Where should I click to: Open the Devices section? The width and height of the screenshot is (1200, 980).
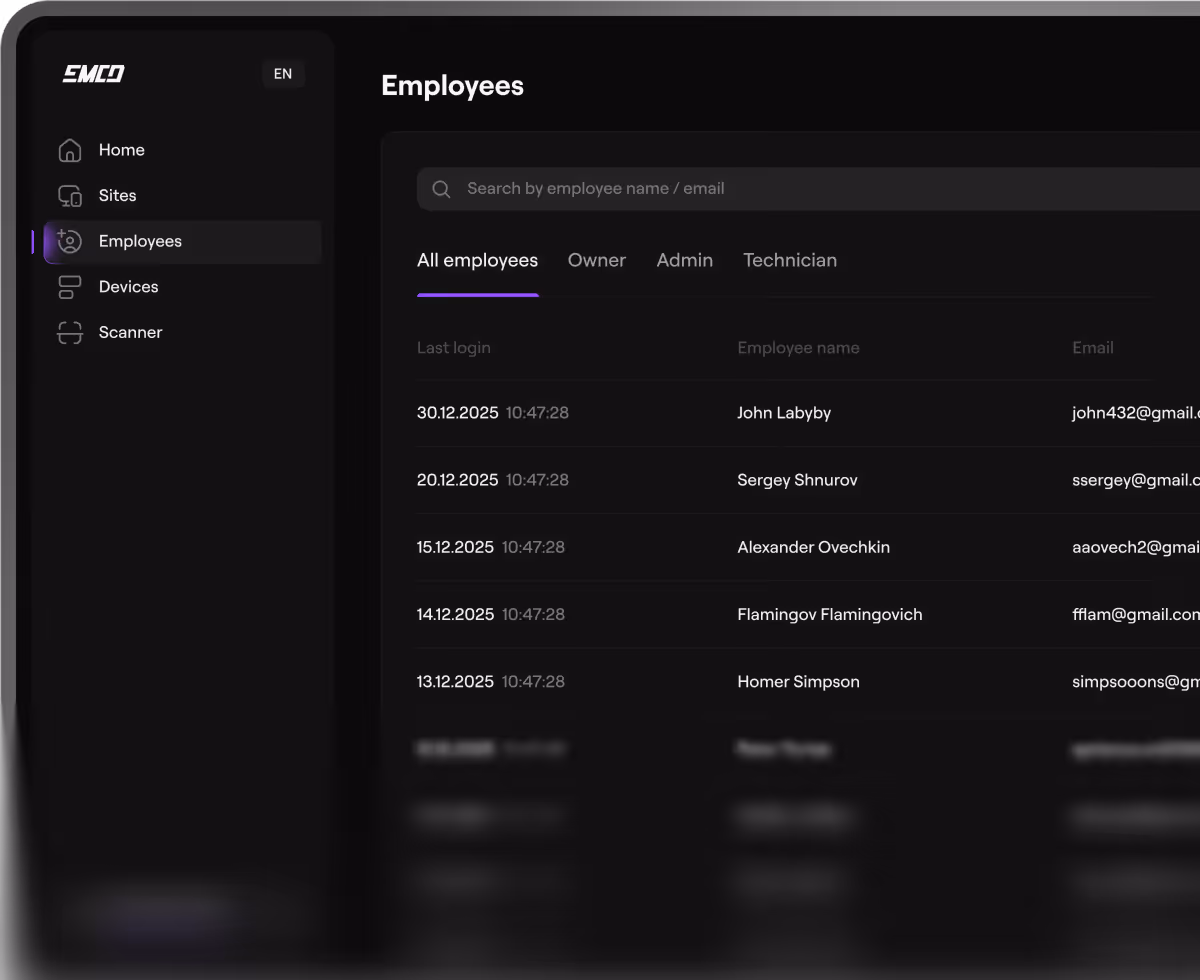pos(128,287)
